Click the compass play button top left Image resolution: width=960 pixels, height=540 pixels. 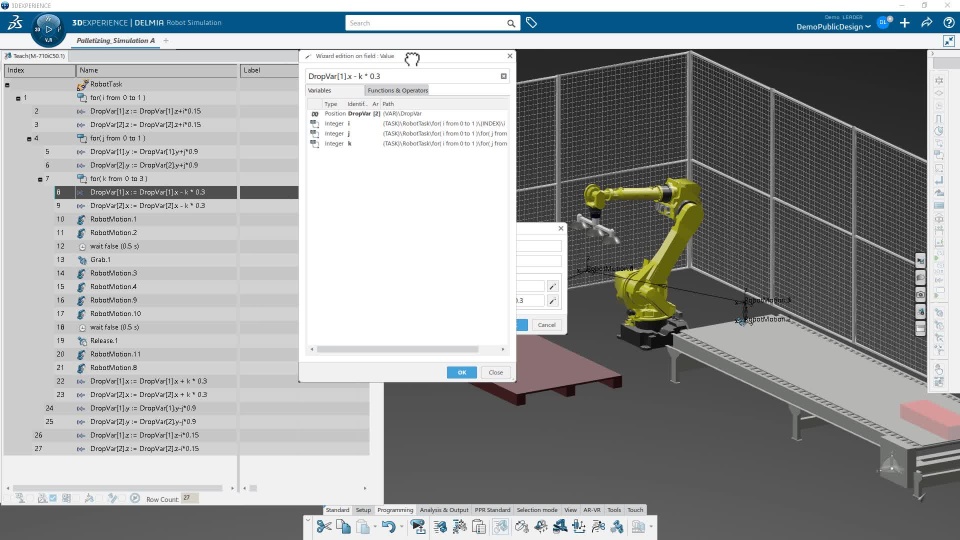48,29
